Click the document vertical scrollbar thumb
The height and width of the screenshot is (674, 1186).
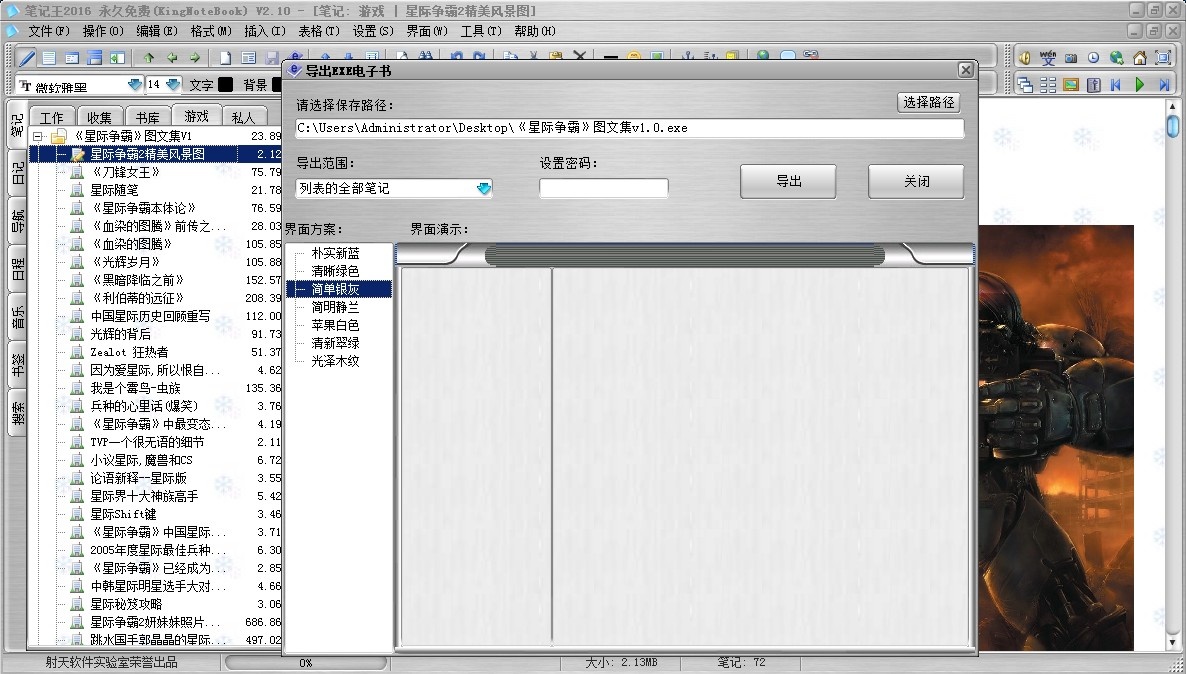pyautogui.click(x=1173, y=126)
